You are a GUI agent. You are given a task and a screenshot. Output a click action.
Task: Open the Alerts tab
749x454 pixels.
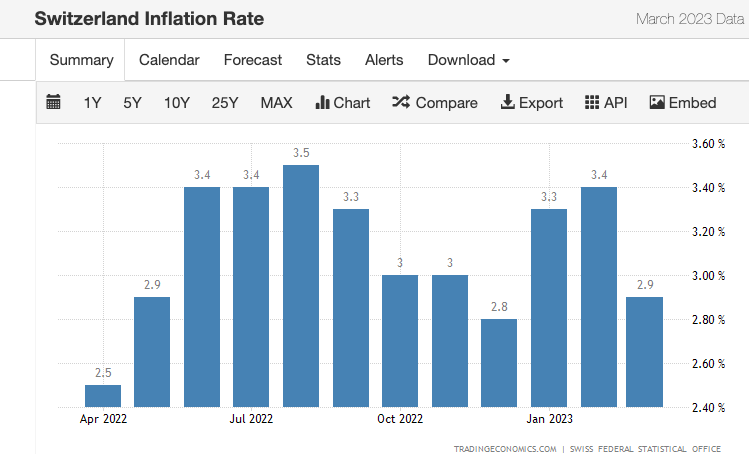point(384,60)
